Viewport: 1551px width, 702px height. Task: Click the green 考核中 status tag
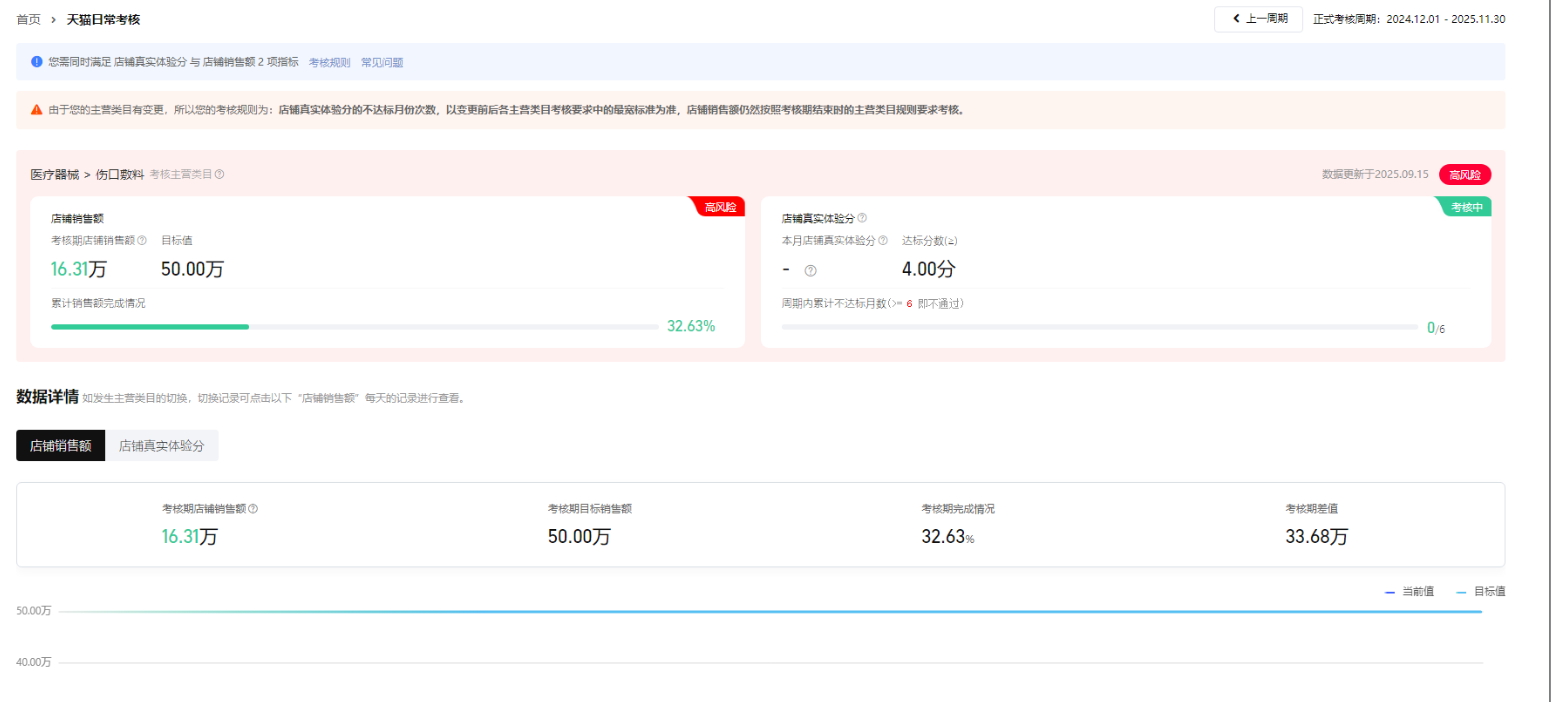[1466, 206]
